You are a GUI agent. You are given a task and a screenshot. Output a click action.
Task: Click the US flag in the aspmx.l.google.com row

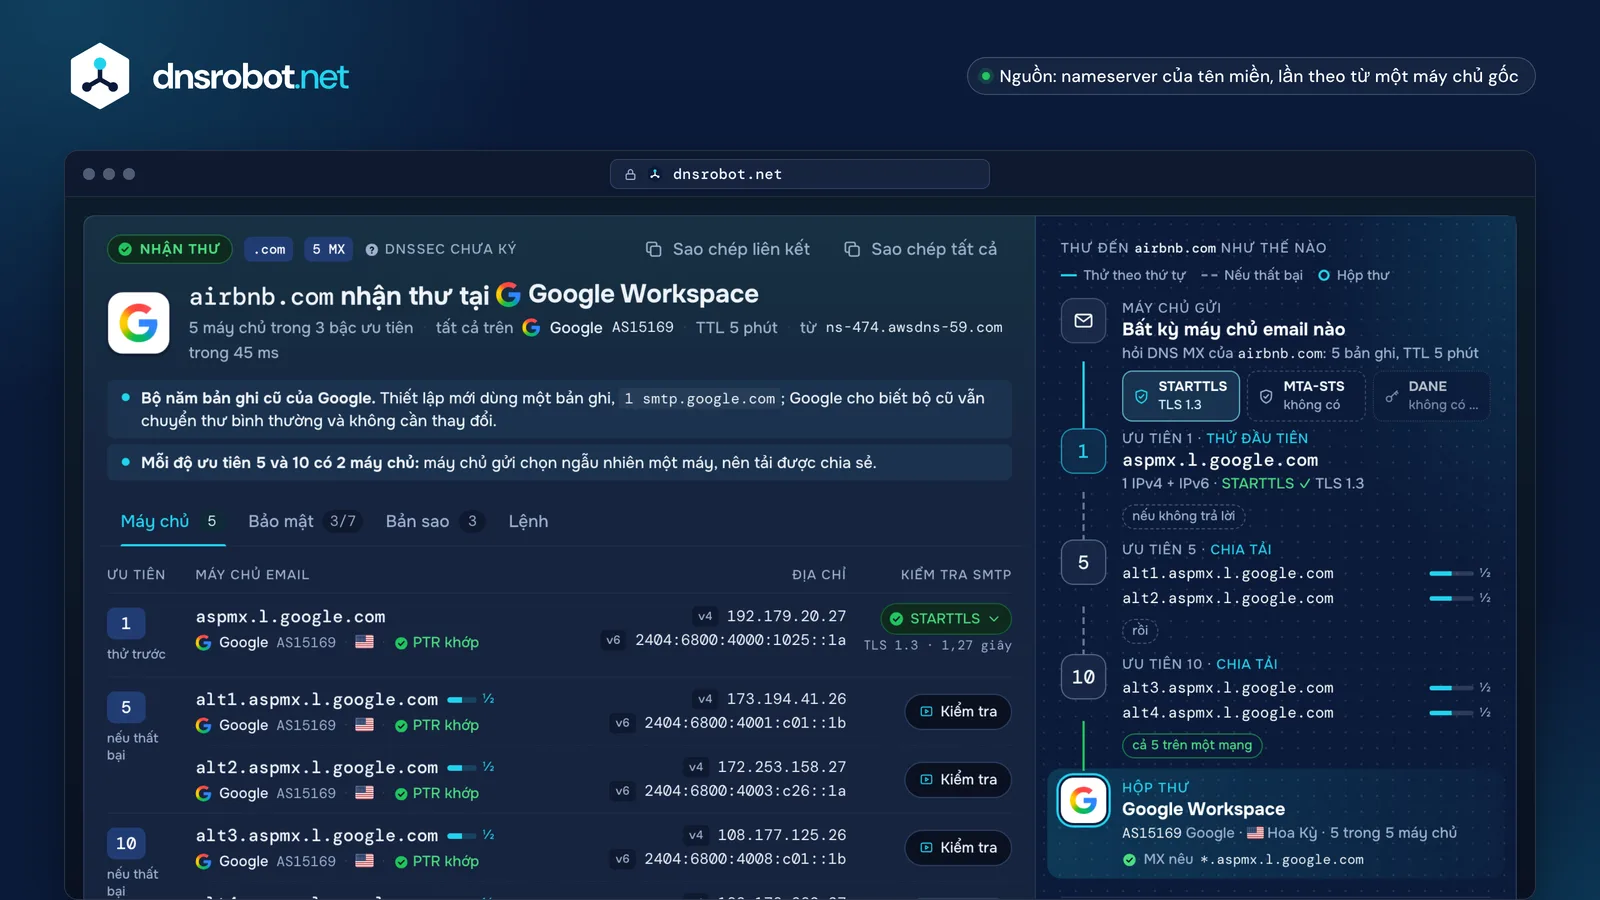click(365, 642)
